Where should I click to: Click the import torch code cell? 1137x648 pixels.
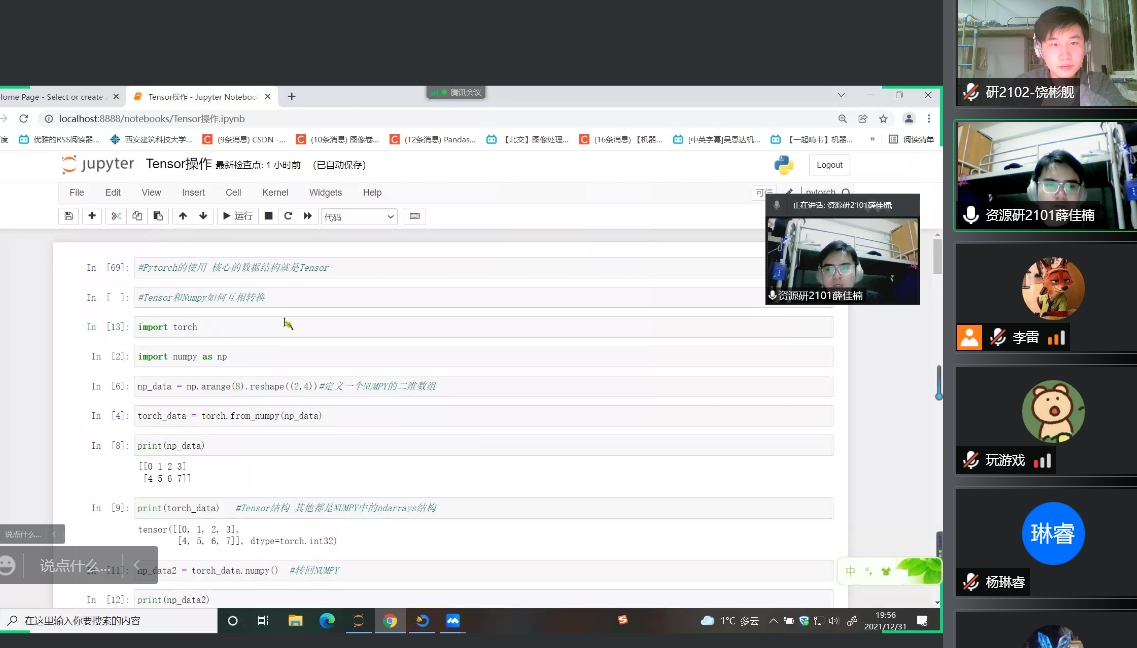tap(484, 327)
